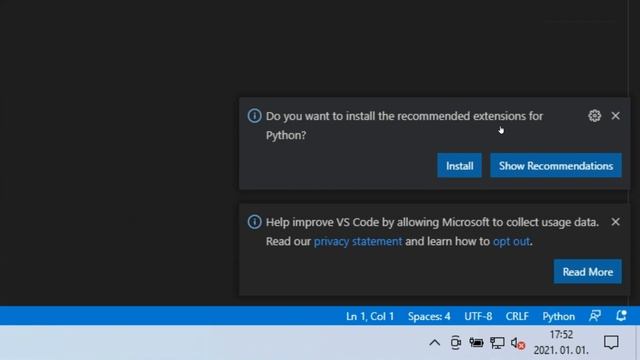This screenshot has height=360, width=640.
Task: Open the Read More button
Action: [587, 272]
